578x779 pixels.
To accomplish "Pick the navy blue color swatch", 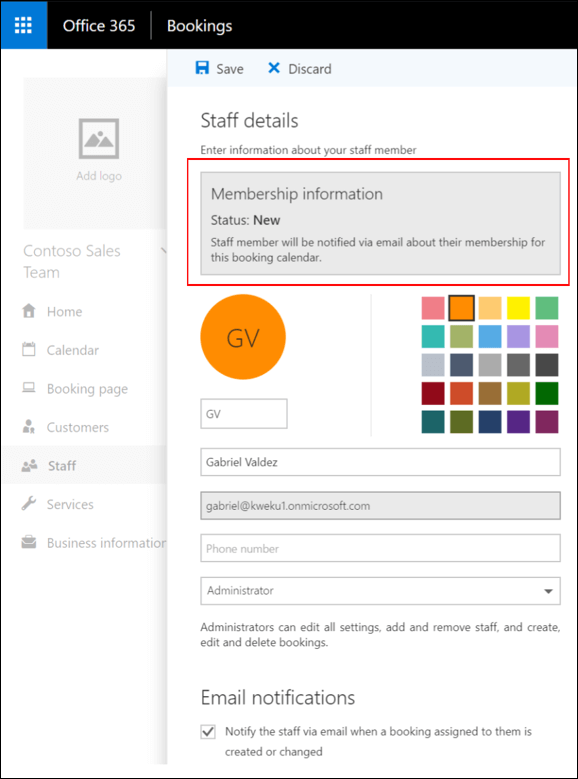I will tap(490, 422).
